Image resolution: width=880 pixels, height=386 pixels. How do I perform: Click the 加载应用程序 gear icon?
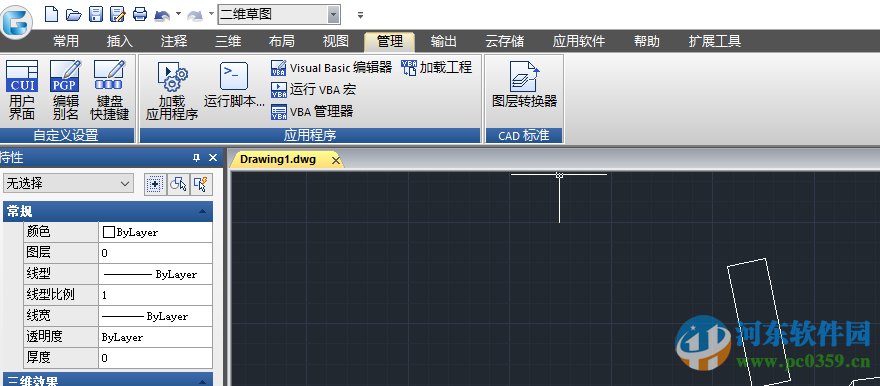coord(172,91)
